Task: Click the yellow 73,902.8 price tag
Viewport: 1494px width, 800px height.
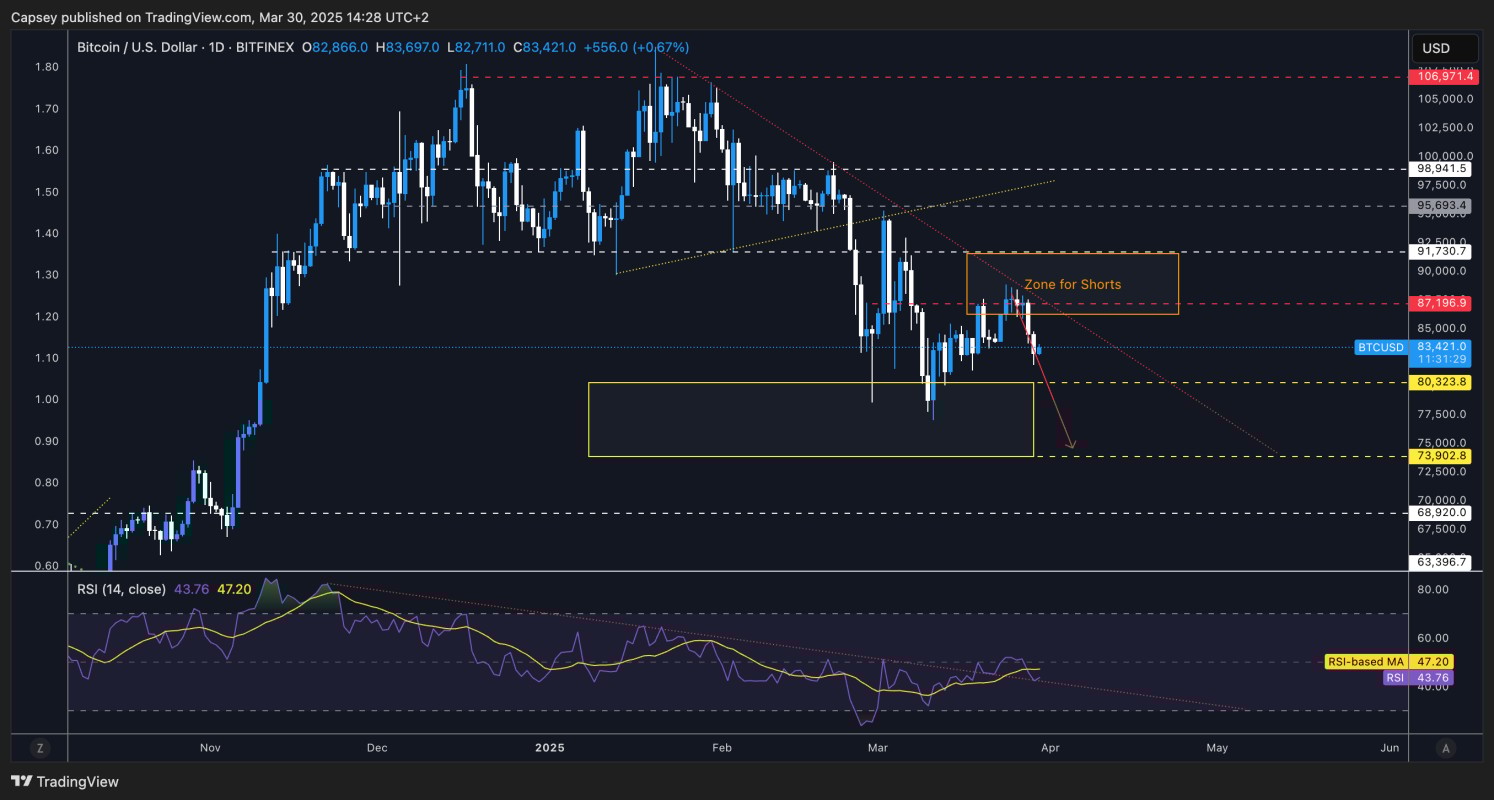Action: coord(1439,456)
